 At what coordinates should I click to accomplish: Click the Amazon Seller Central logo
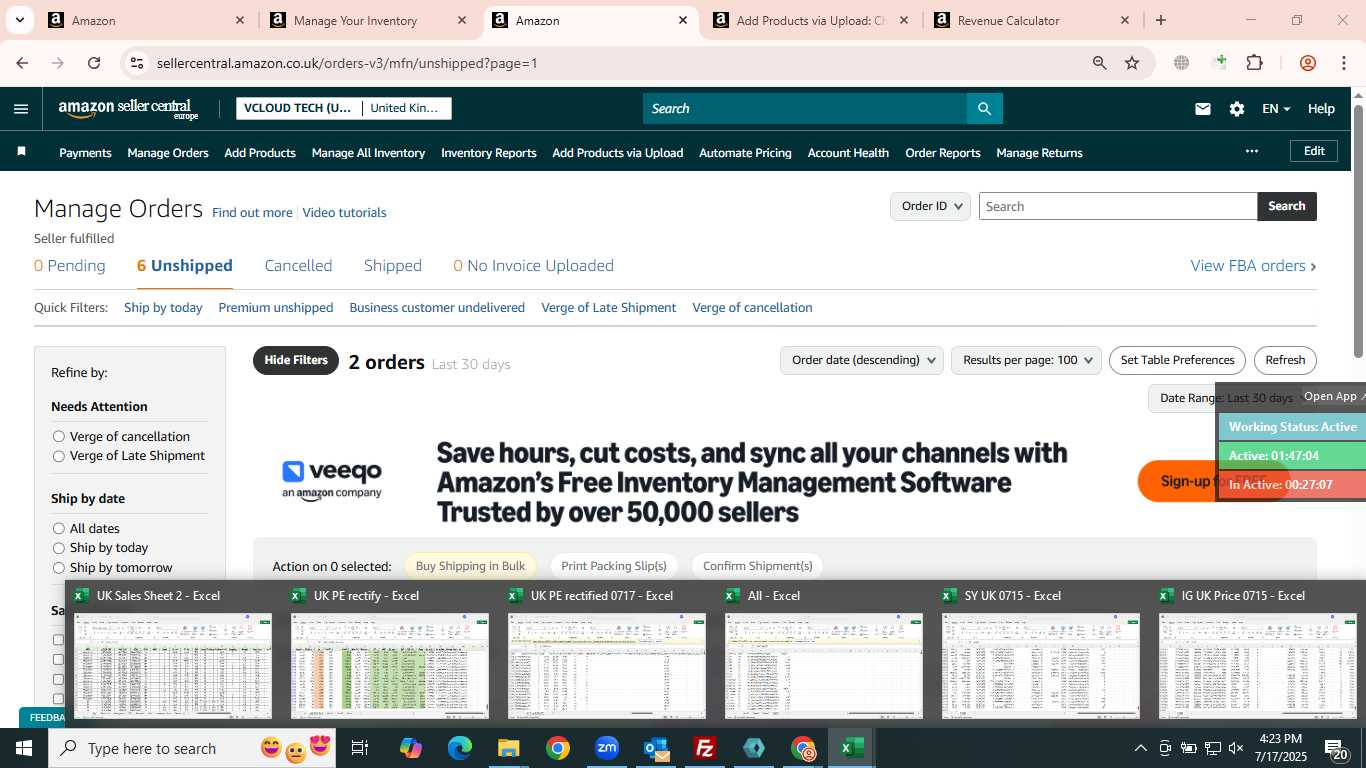pos(128,109)
